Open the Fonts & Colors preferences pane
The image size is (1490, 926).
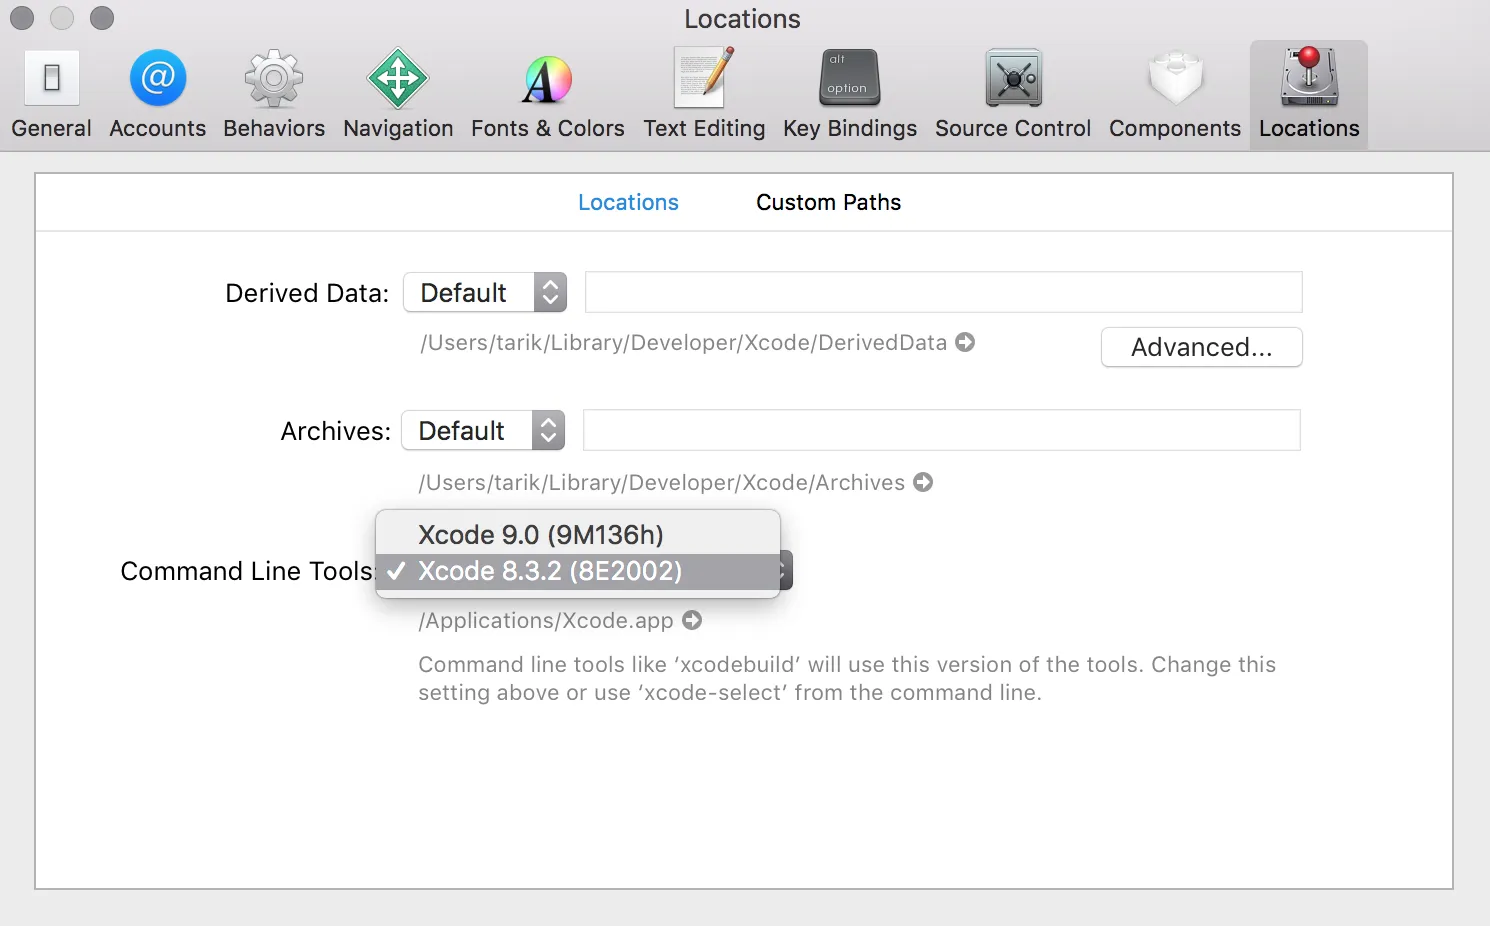click(548, 95)
